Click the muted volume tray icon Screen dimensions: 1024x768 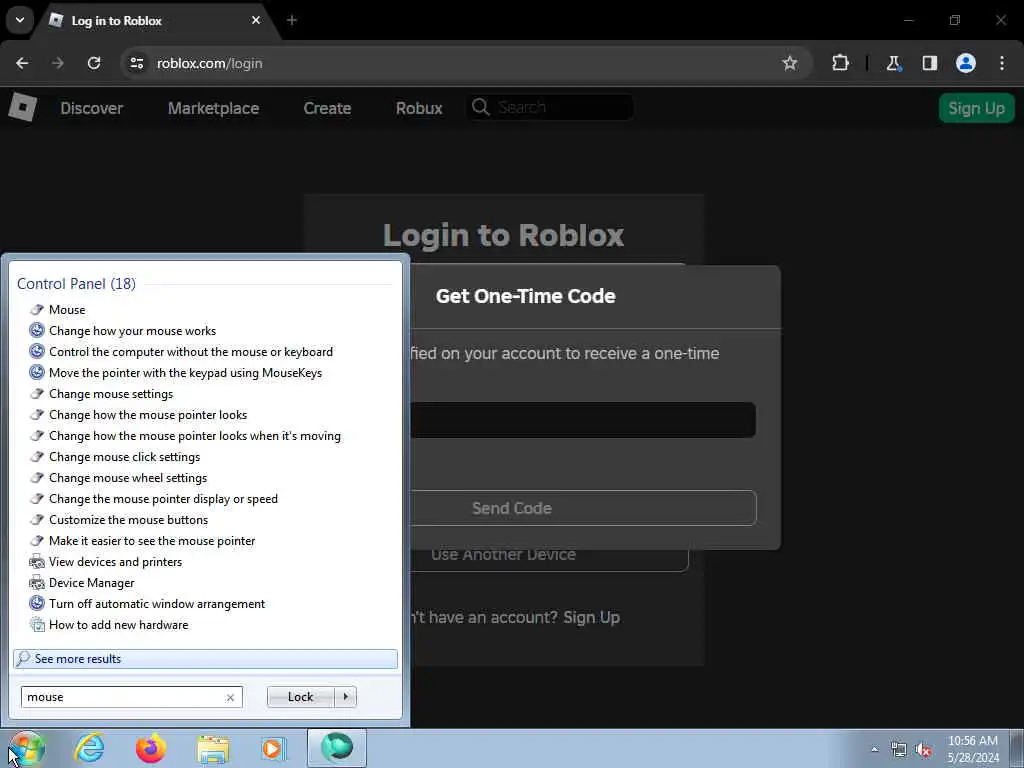coord(923,750)
